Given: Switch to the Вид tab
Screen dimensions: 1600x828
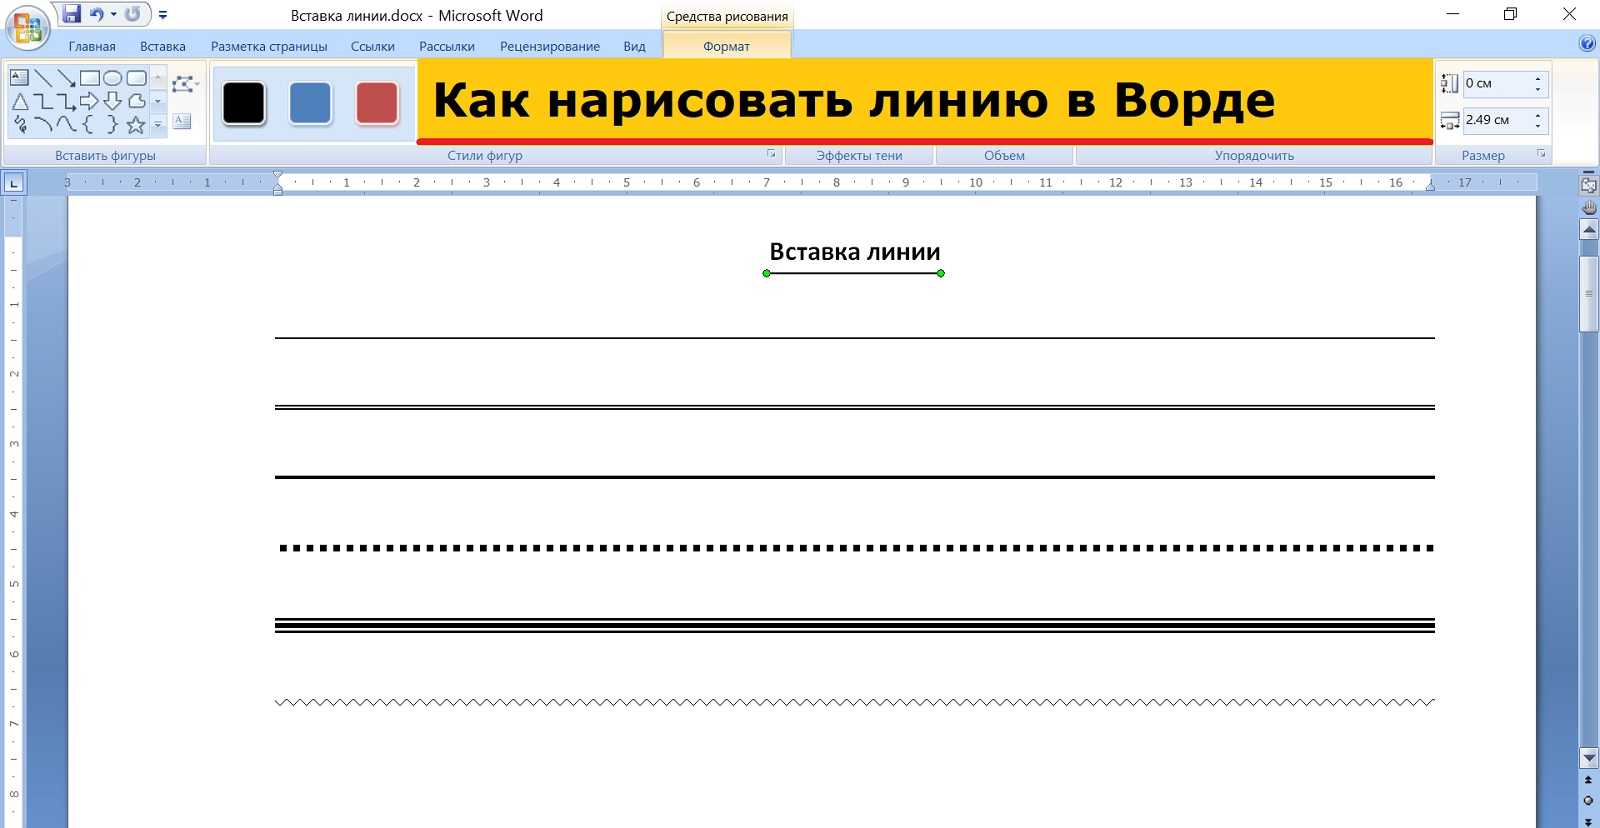Looking at the screenshot, I should point(635,46).
